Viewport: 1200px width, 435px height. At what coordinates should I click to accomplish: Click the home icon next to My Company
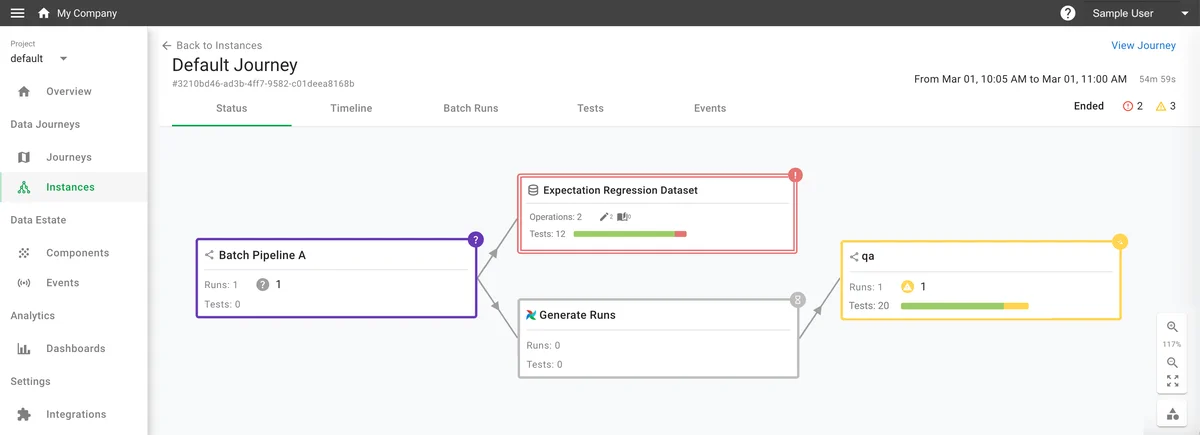43,13
